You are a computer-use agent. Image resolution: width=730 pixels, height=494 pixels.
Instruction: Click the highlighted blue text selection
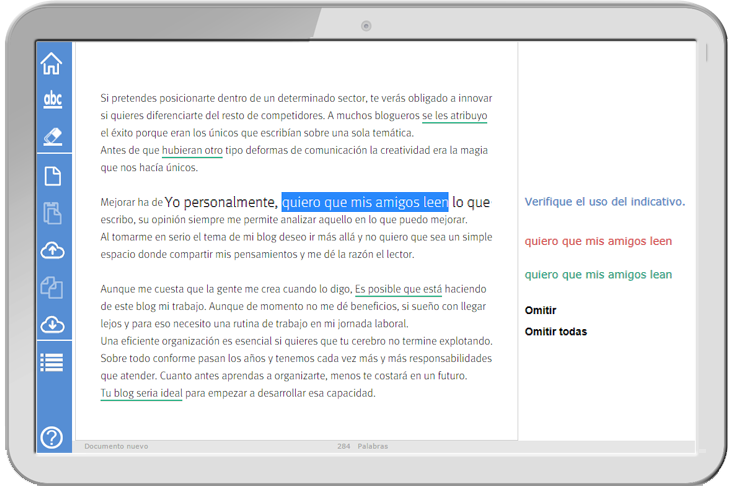coord(364,202)
